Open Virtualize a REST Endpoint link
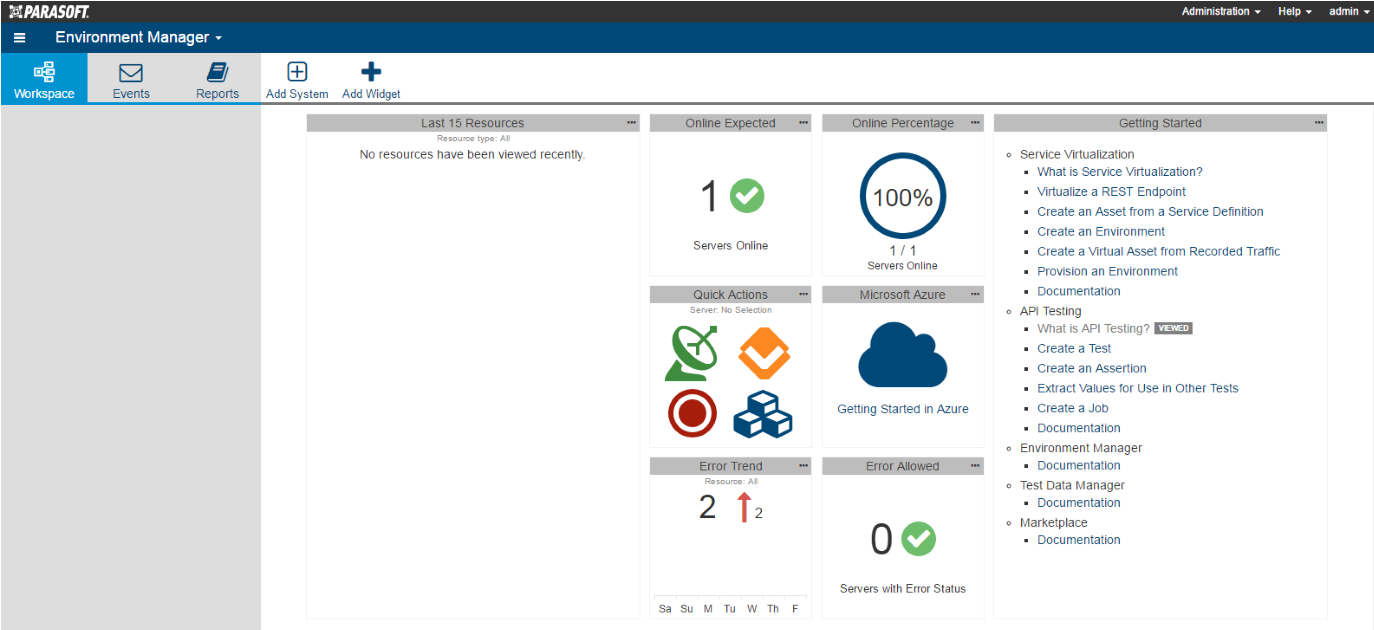The width and height of the screenshot is (1374, 630). pyautogui.click(x=1112, y=192)
